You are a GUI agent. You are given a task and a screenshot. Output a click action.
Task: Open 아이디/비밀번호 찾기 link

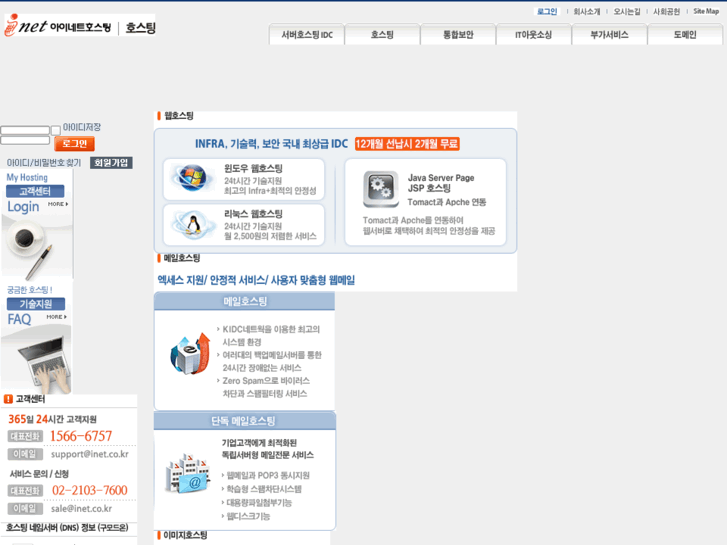pos(44,163)
